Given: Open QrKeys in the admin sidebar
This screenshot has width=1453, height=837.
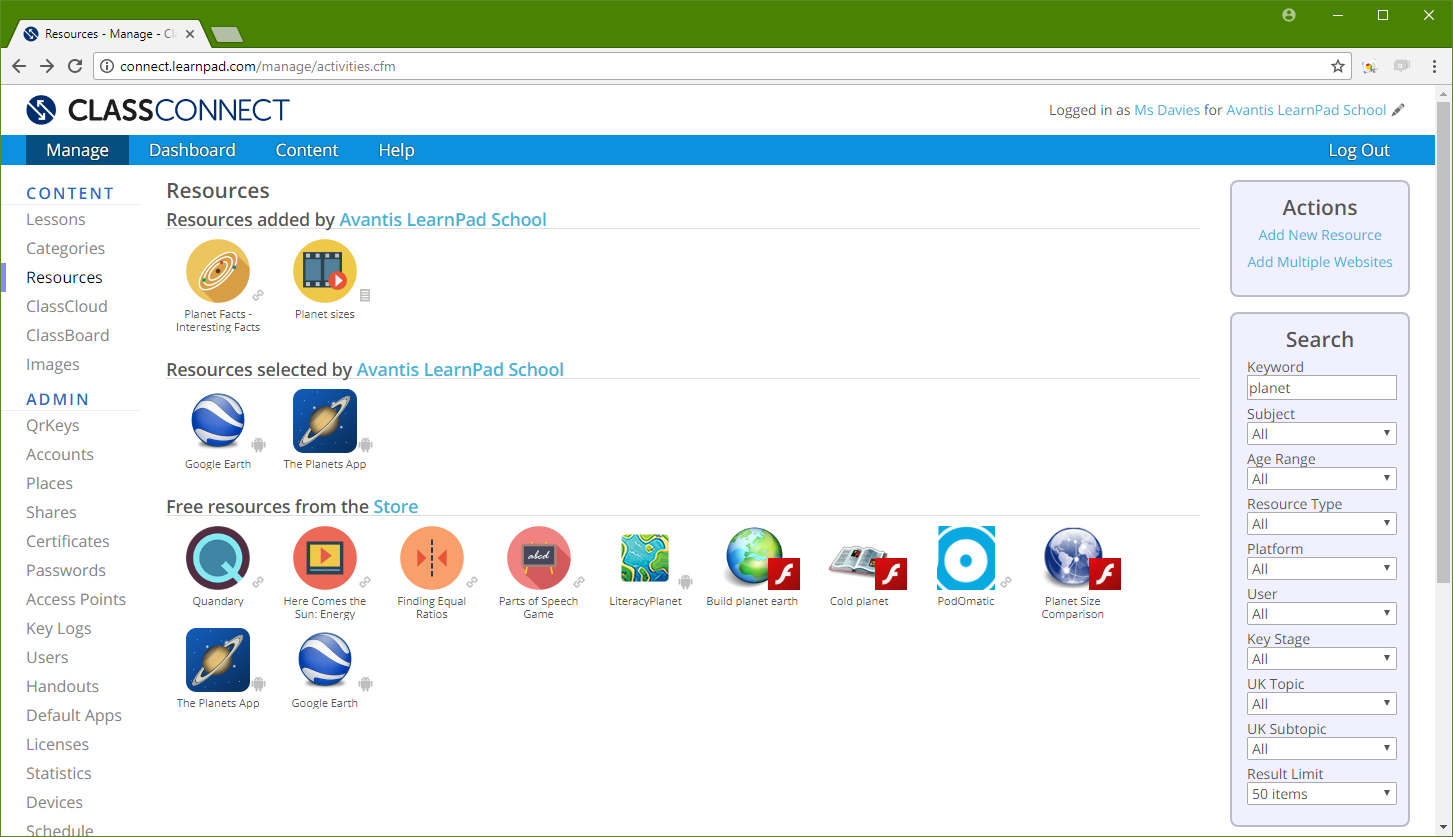Looking at the screenshot, I should (x=53, y=426).
